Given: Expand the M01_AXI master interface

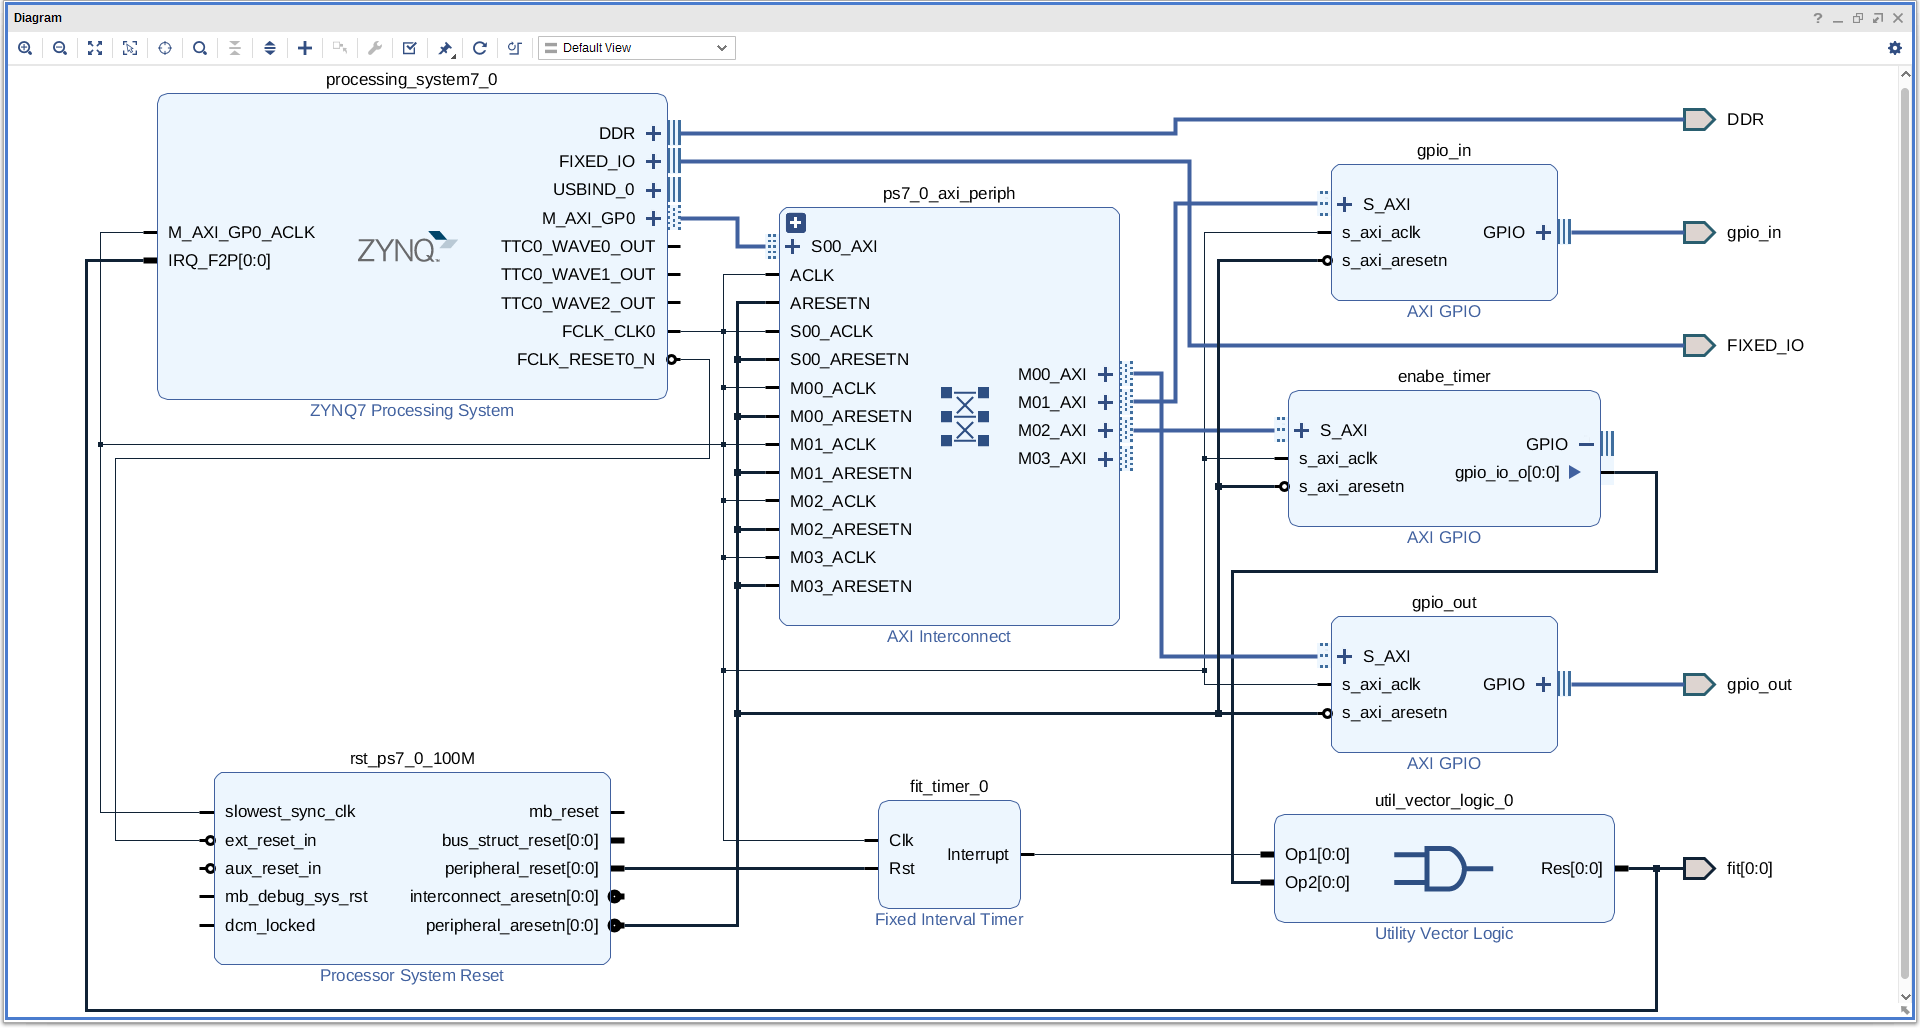Looking at the screenshot, I should (1105, 402).
